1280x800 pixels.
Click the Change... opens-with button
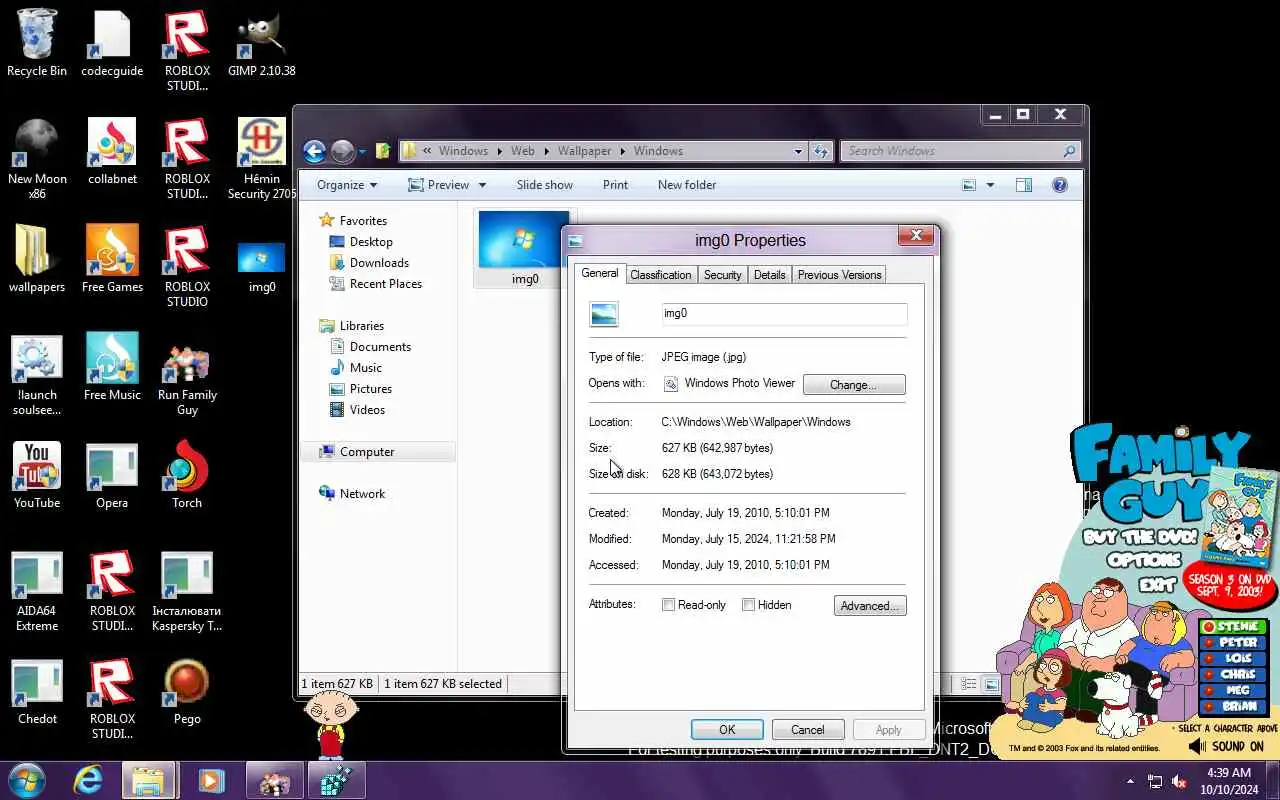(854, 385)
